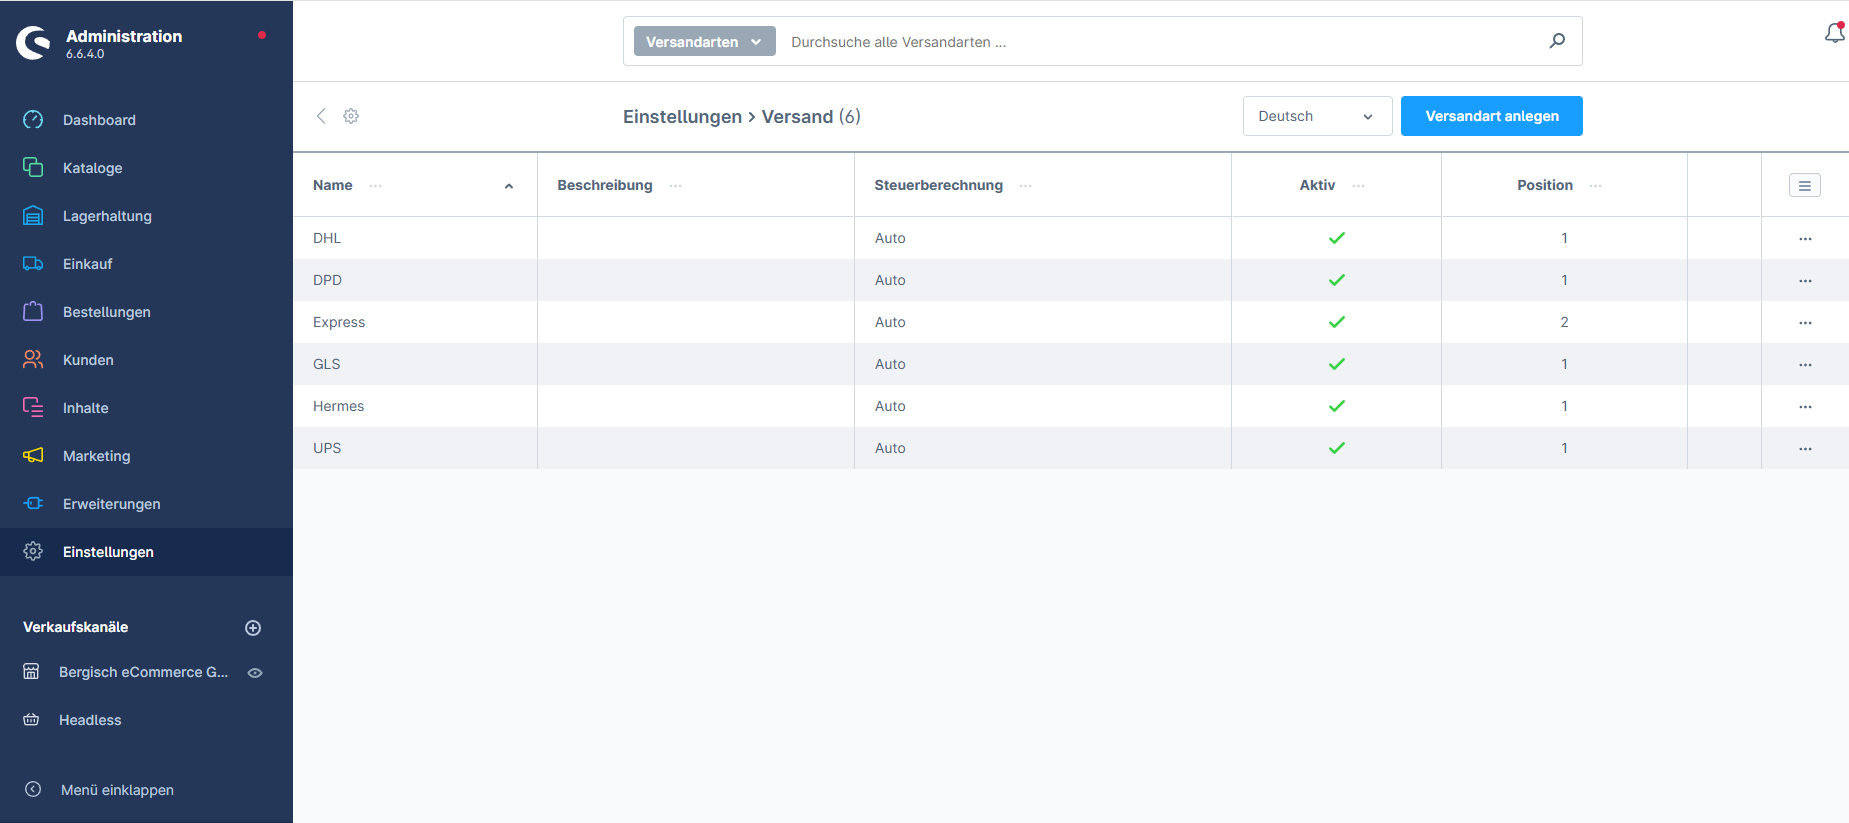Expand the Versandarten search filter dropdown

coord(704,42)
